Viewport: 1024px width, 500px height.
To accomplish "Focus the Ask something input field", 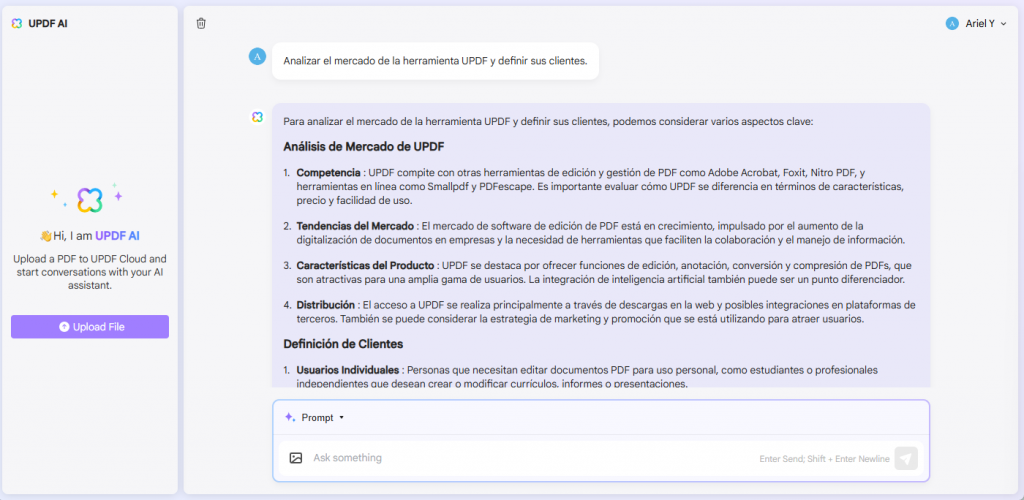I will [532, 458].
